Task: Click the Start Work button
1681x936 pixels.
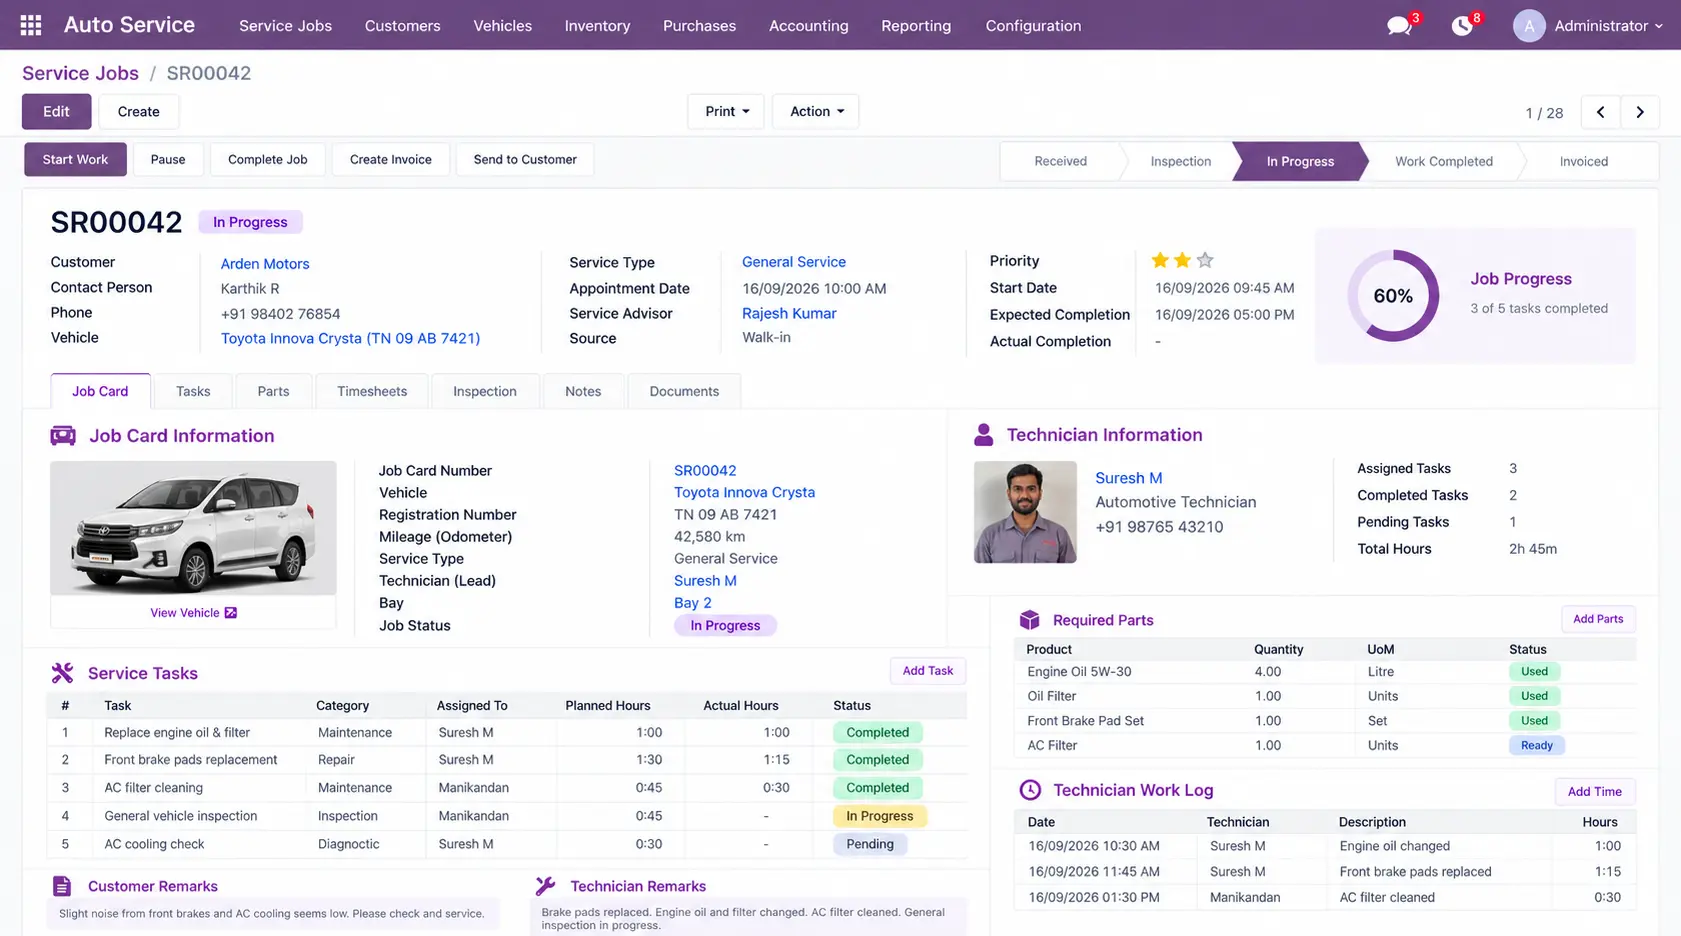Action: click(x=75, y=159)
